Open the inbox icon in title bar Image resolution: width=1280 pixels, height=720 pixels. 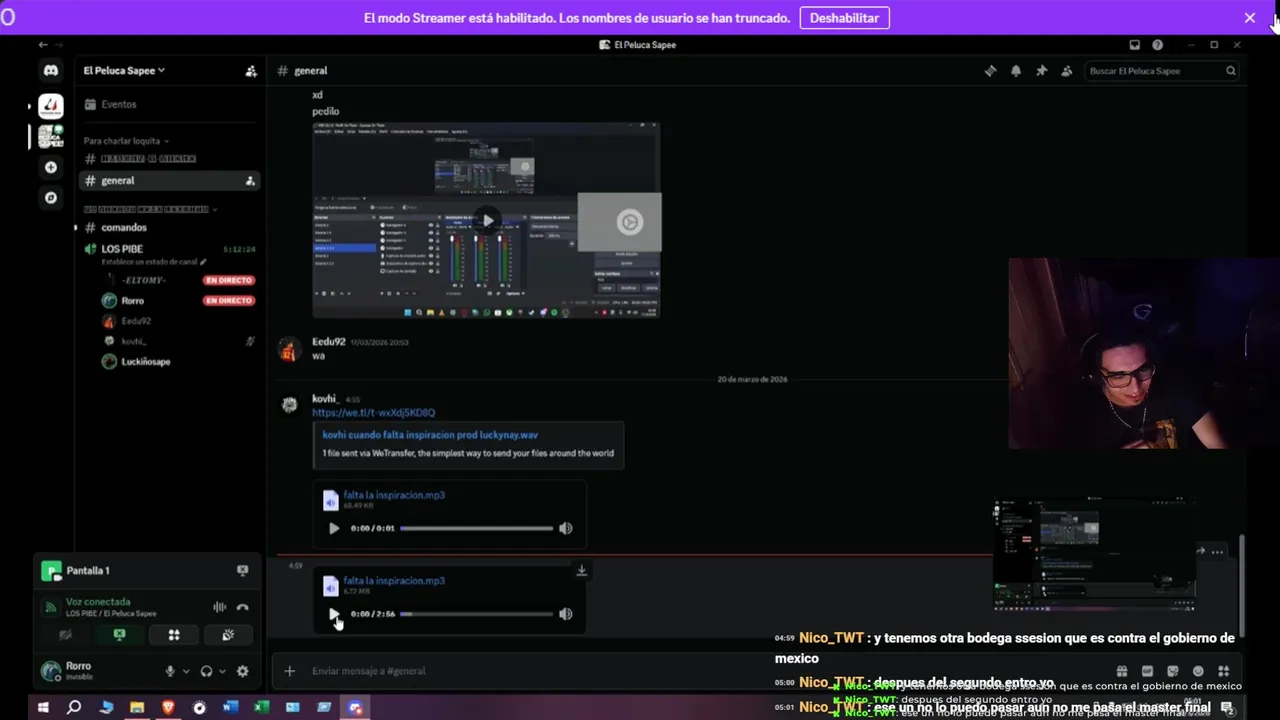(x=1134, y=45)
